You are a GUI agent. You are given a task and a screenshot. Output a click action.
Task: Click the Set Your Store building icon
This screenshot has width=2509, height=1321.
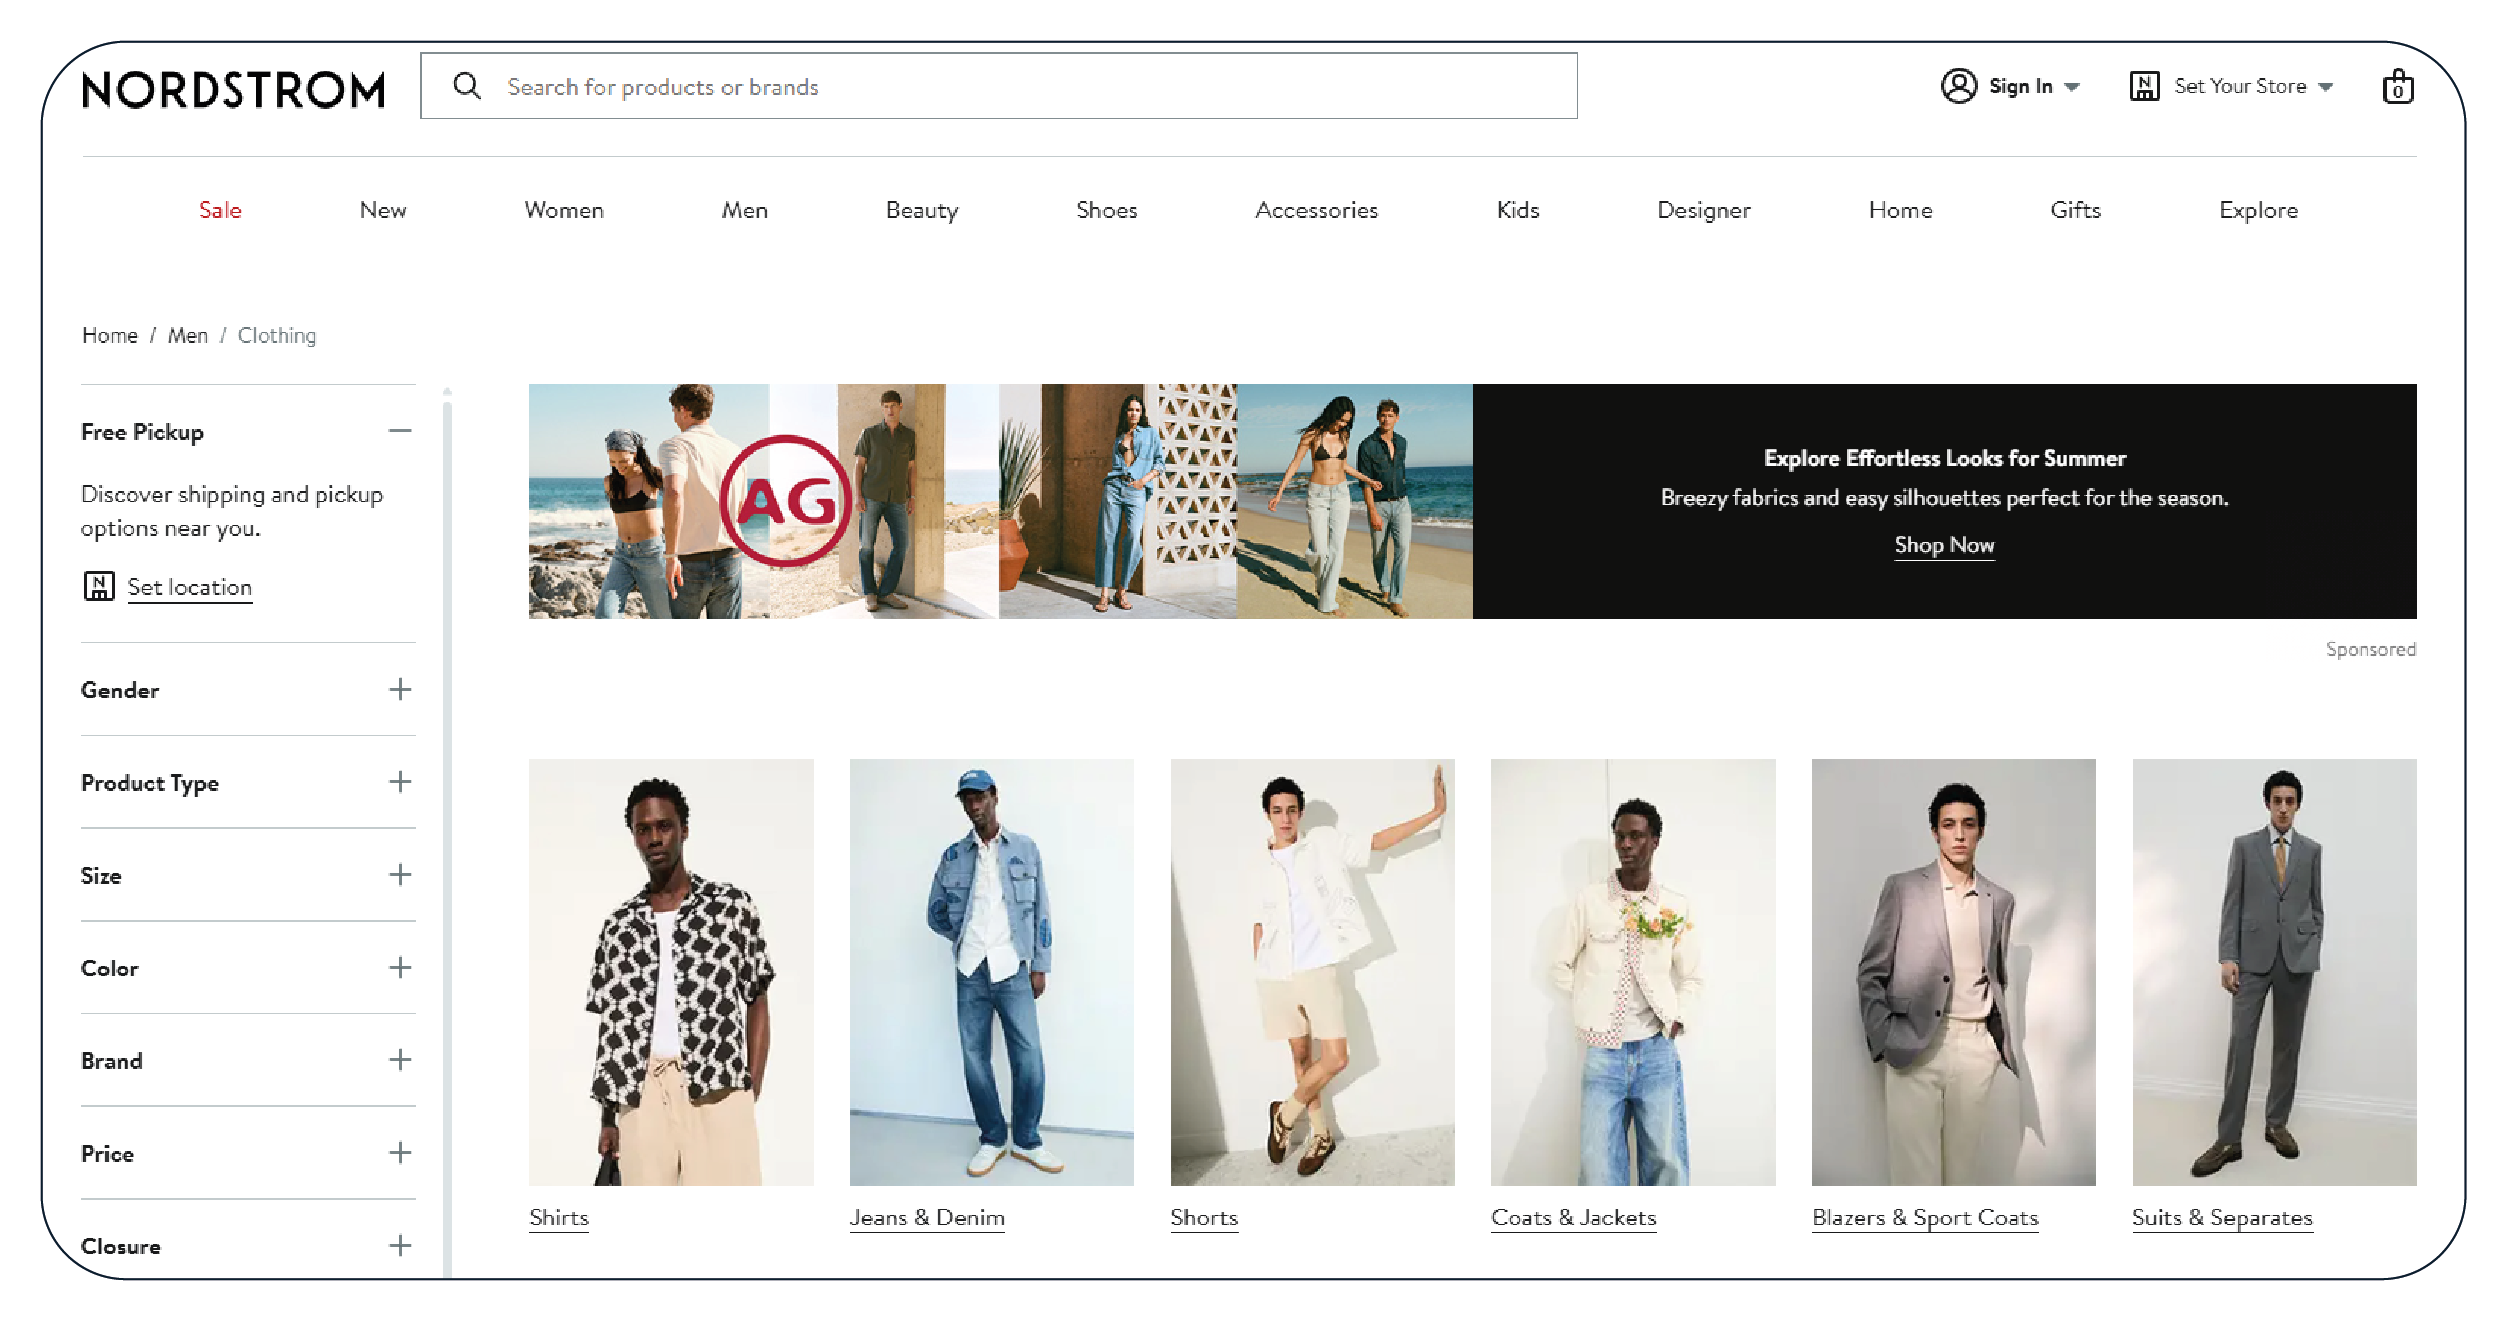pyautogui.click(x=2144, y=86)
